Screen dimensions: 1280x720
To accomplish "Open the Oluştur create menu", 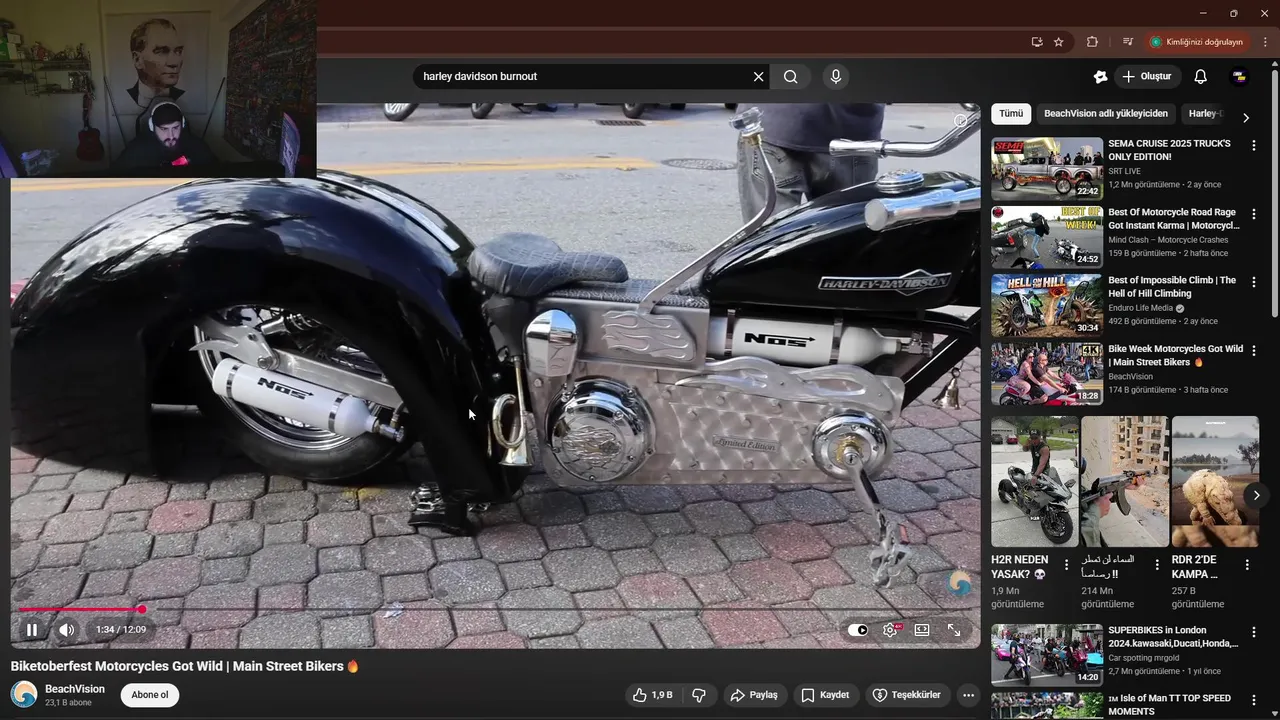I will [1147, 77].
